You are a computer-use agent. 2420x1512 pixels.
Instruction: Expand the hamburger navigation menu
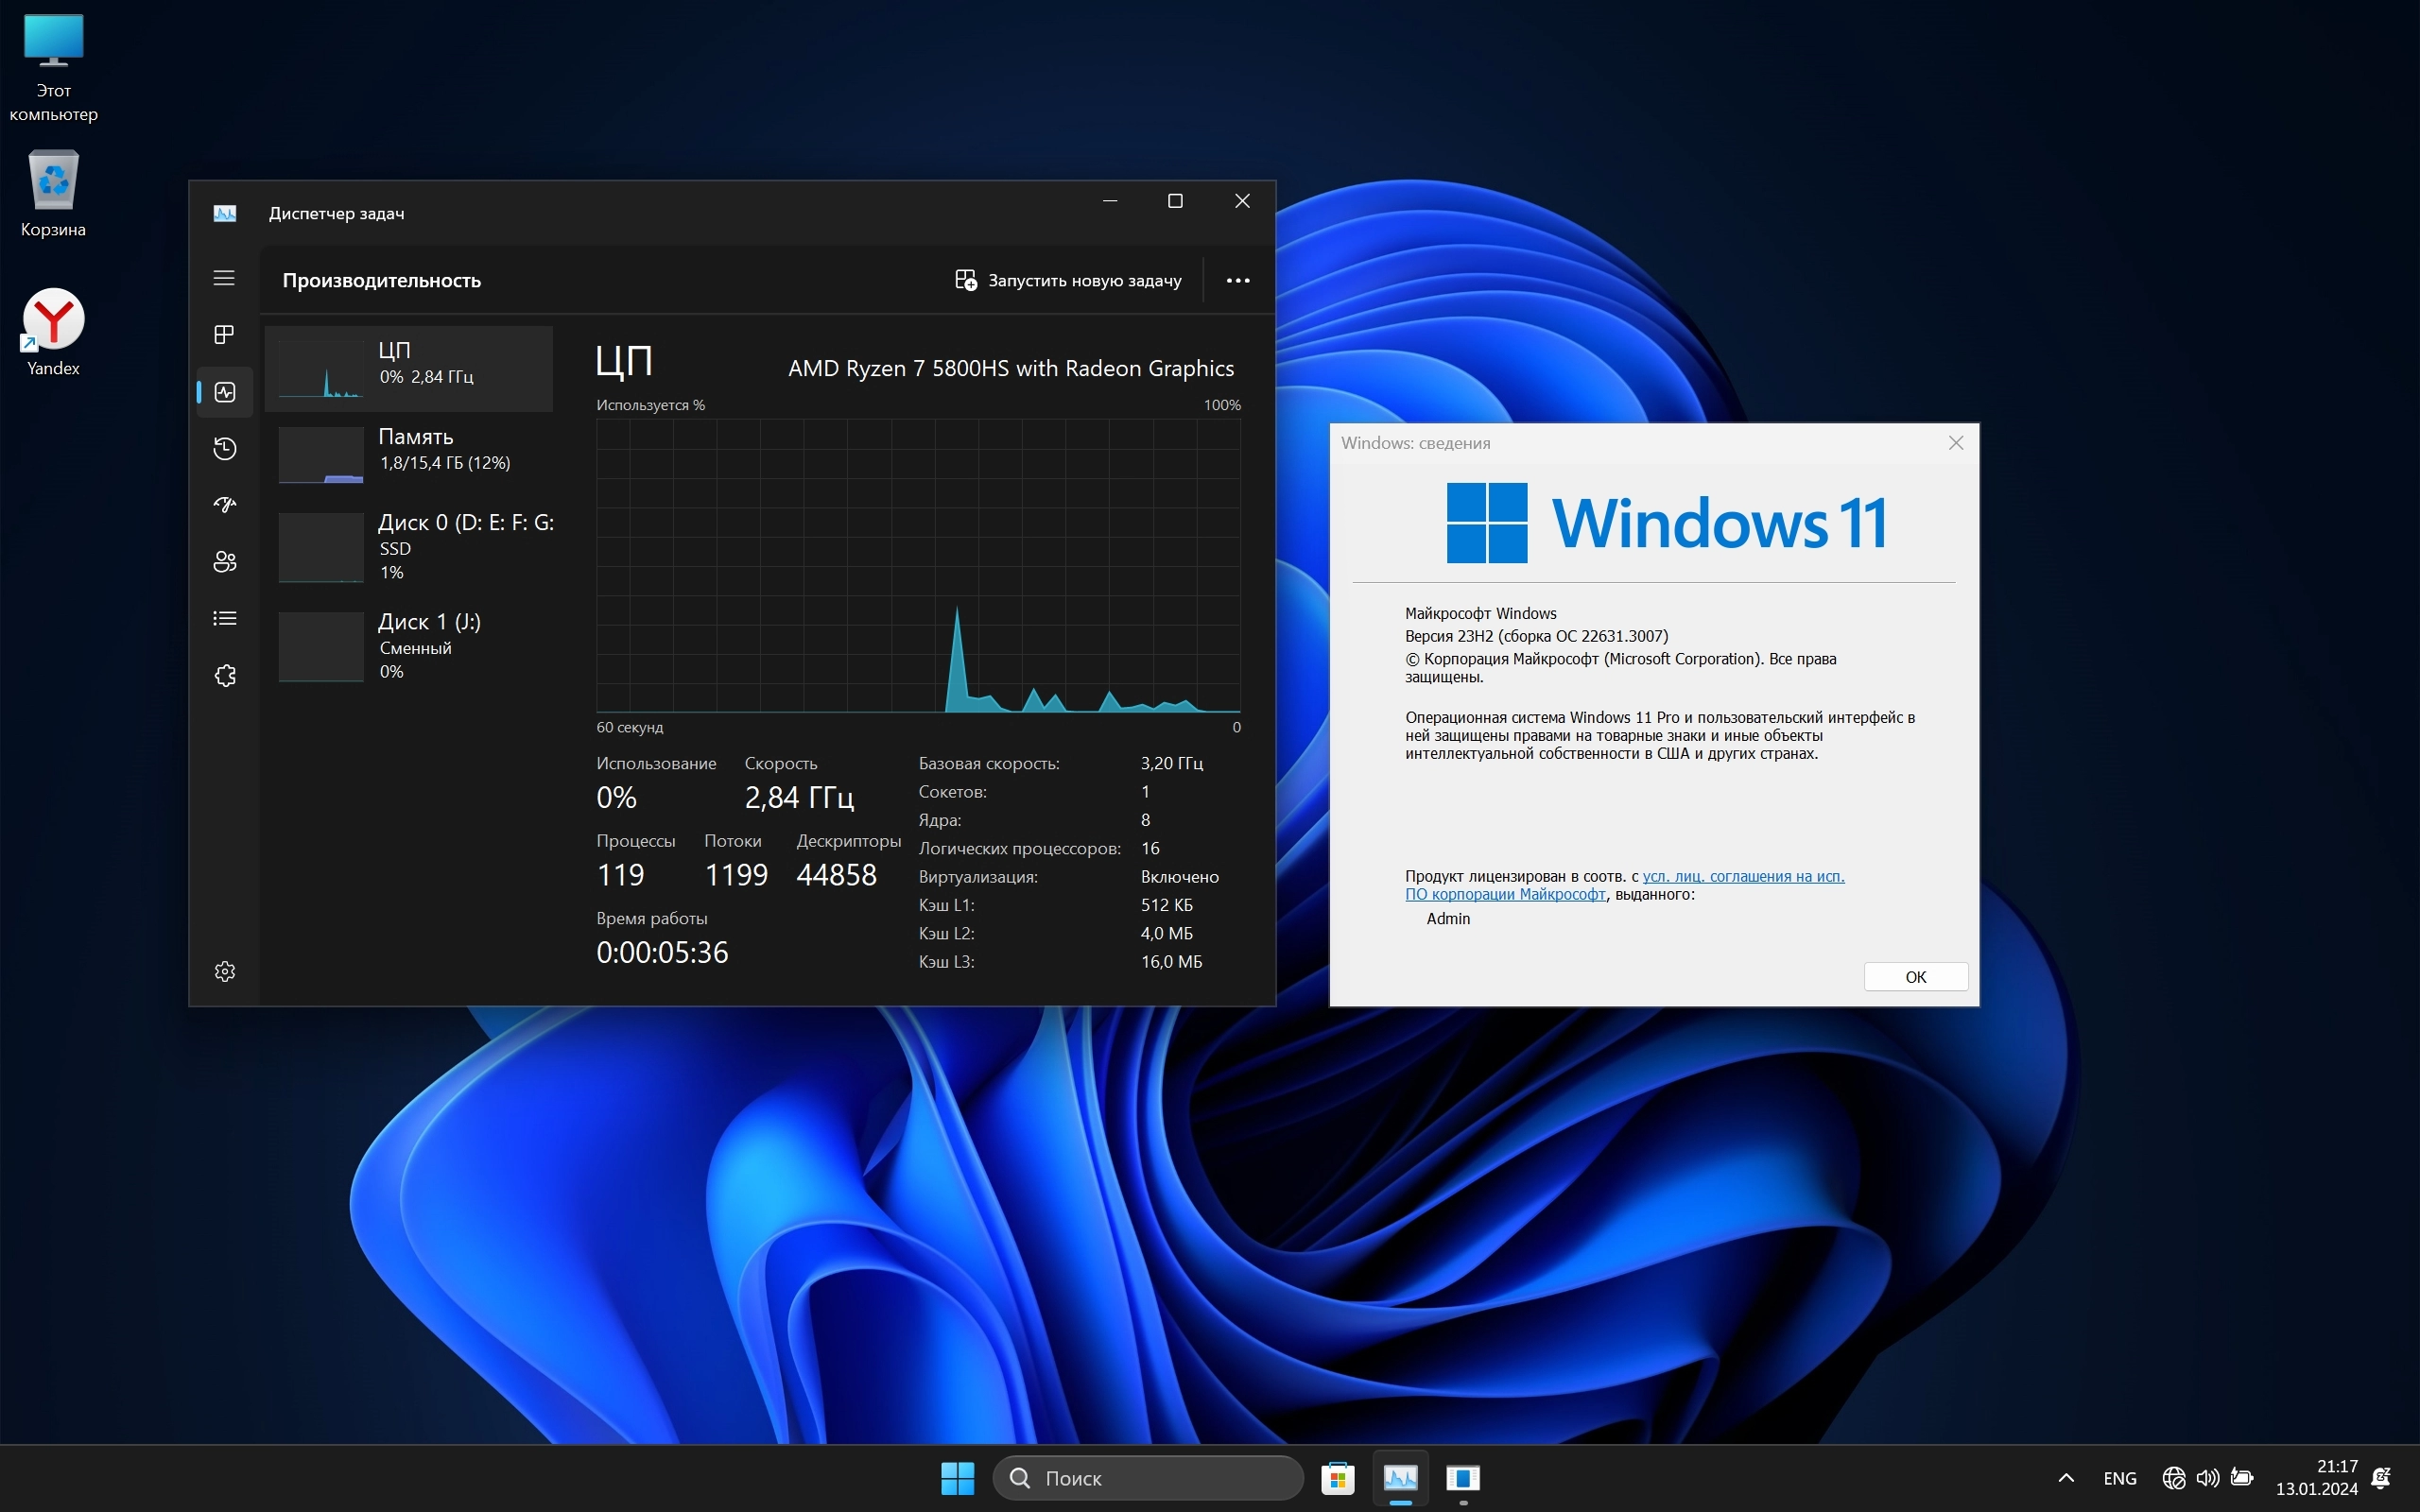coord(224,278)
